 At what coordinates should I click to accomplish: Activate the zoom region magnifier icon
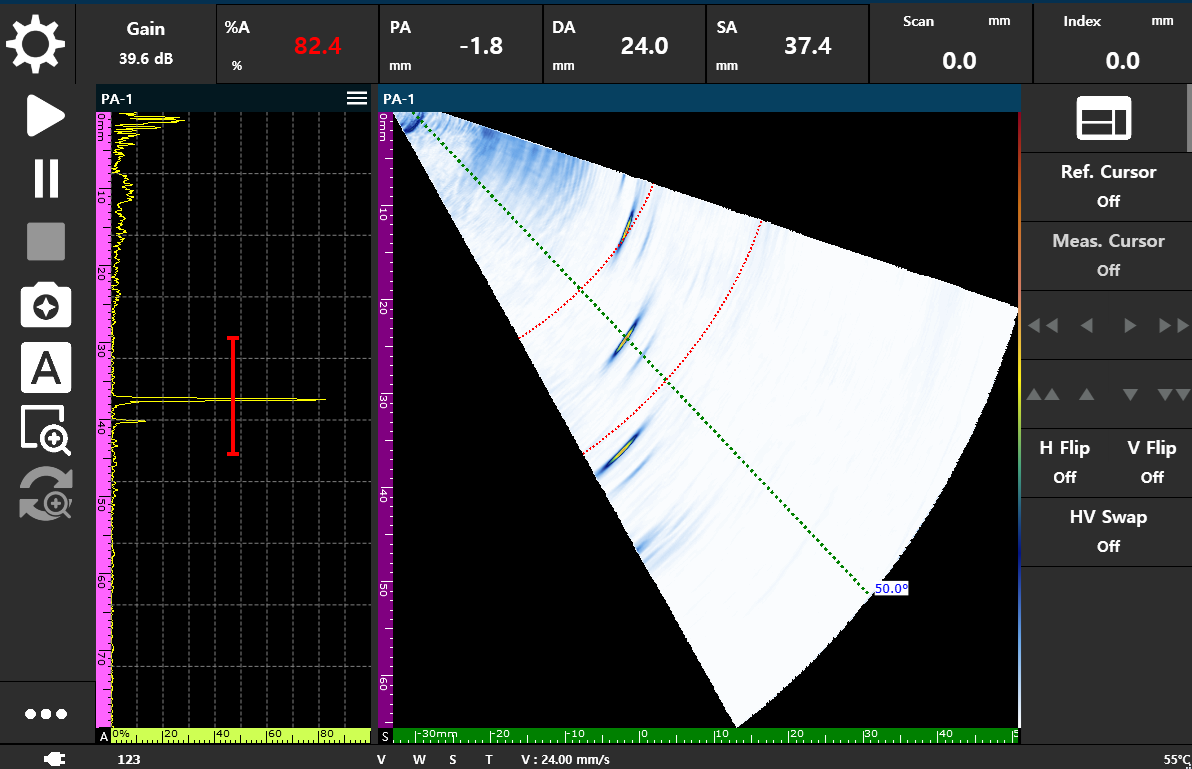tap(46, 430)
